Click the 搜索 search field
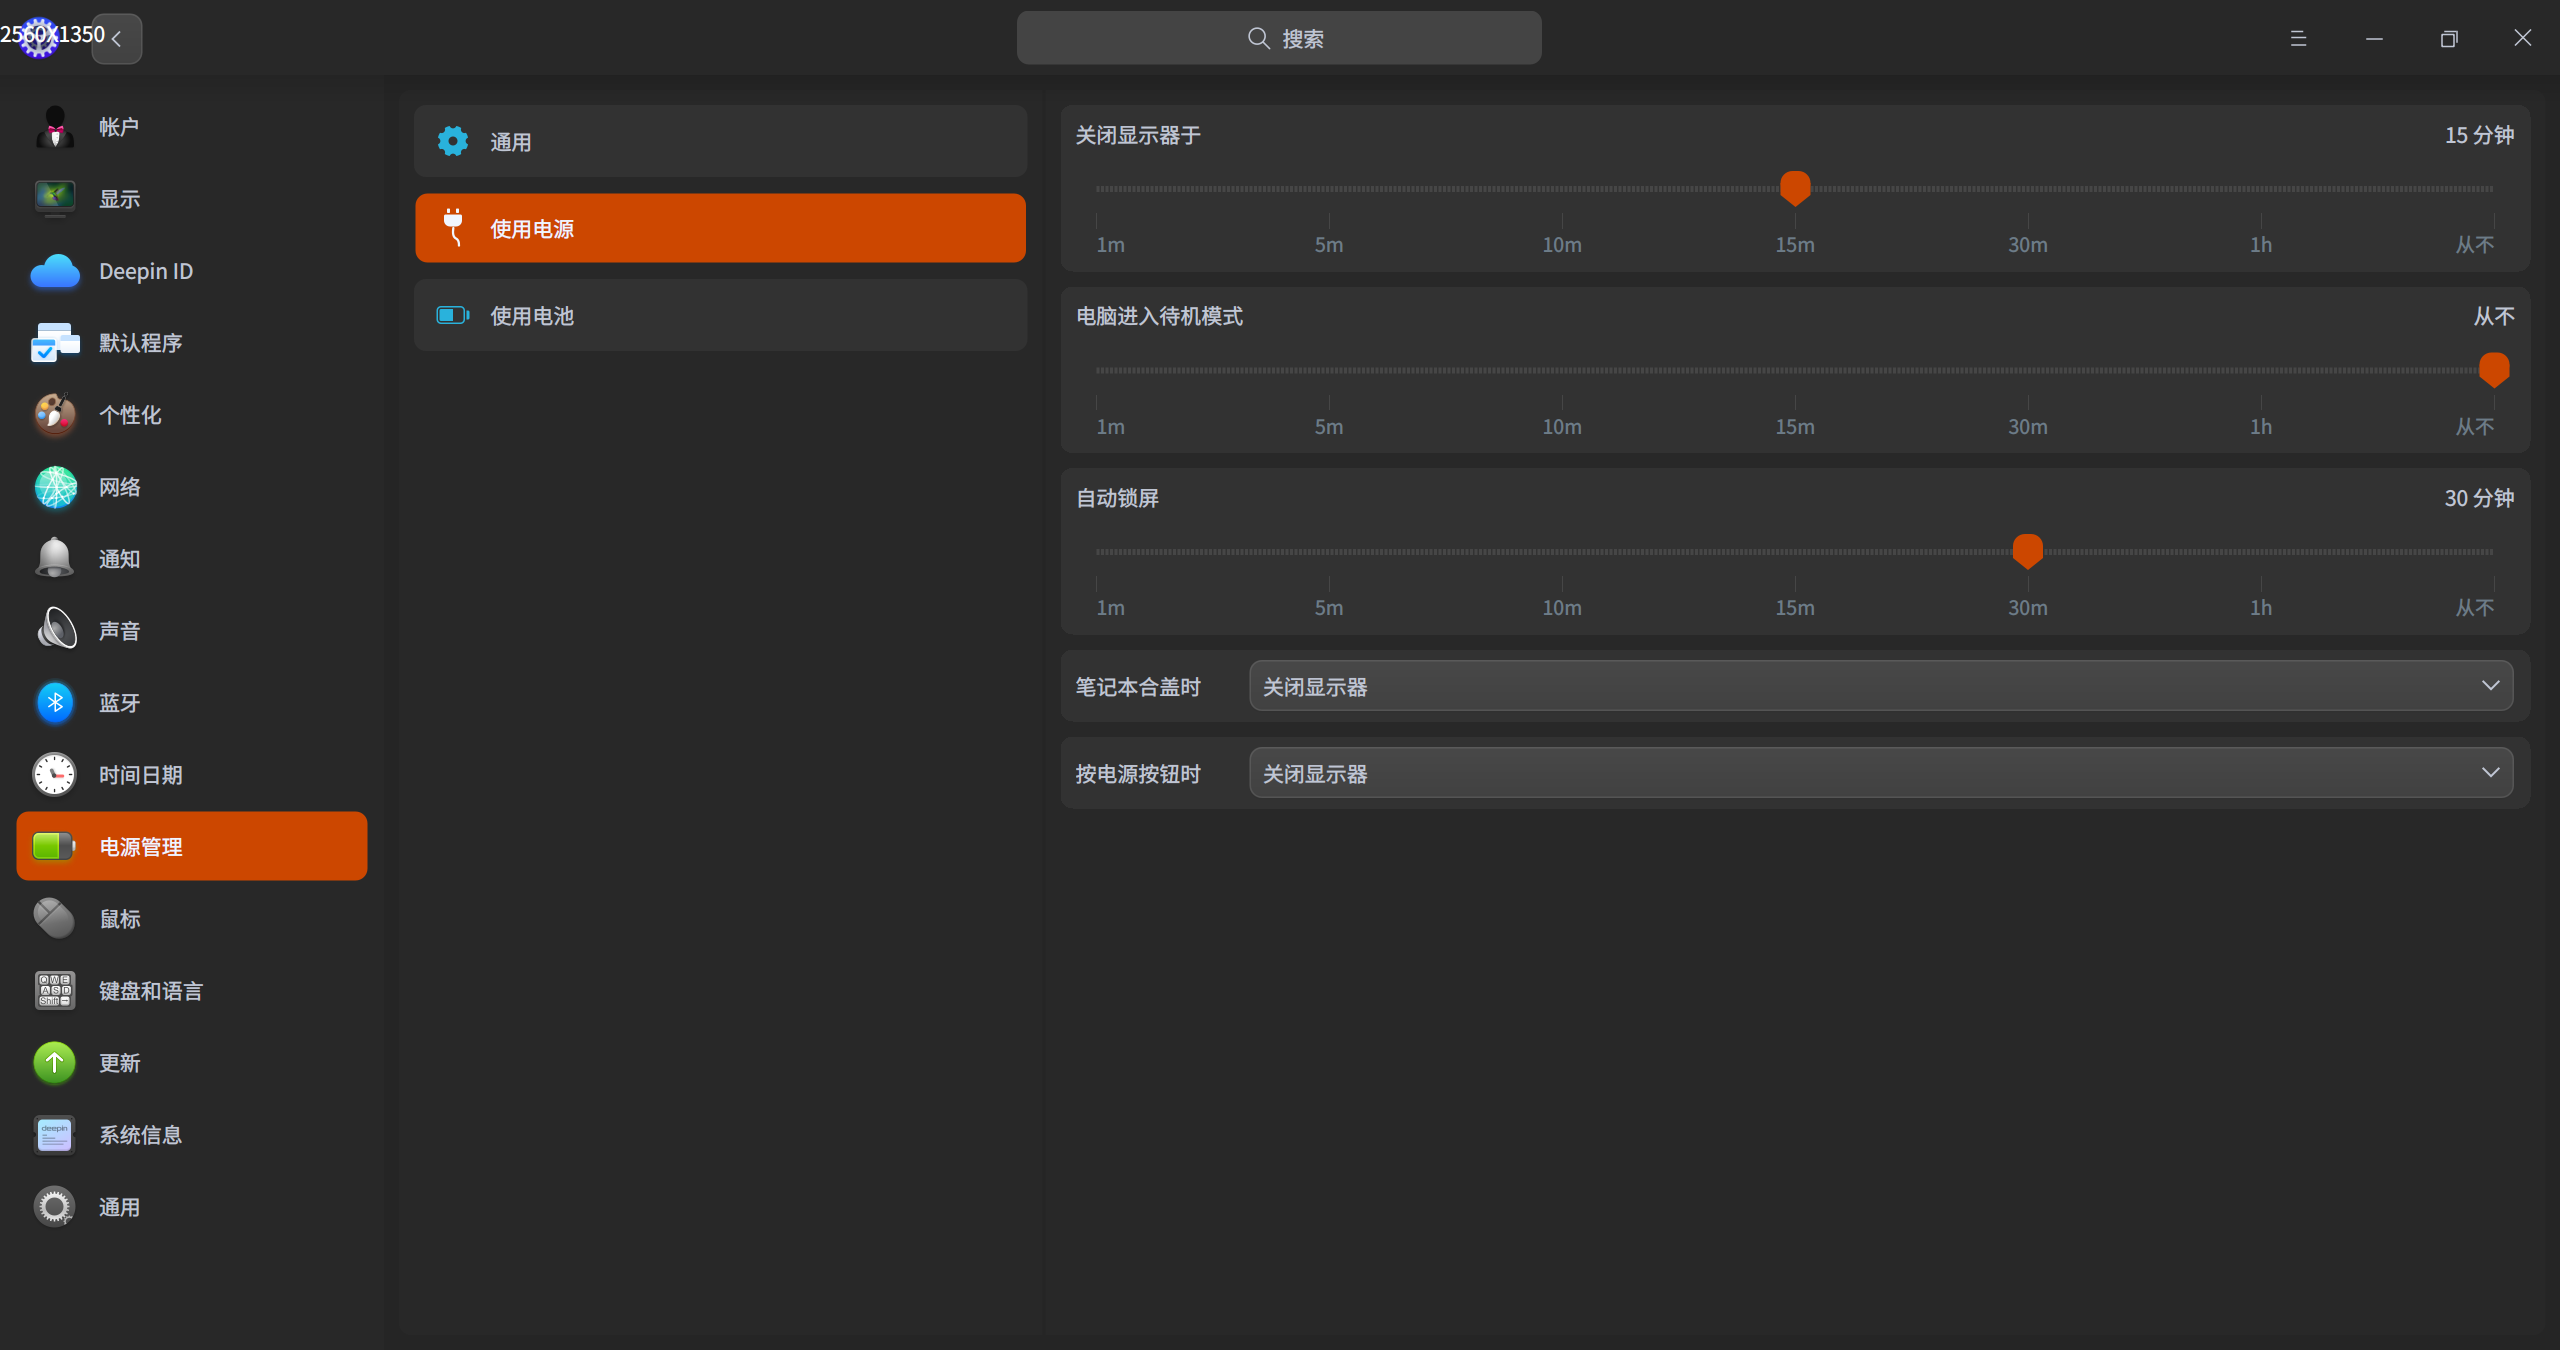Screen dimensions: 2560x1350 [x=1278, y=38]
